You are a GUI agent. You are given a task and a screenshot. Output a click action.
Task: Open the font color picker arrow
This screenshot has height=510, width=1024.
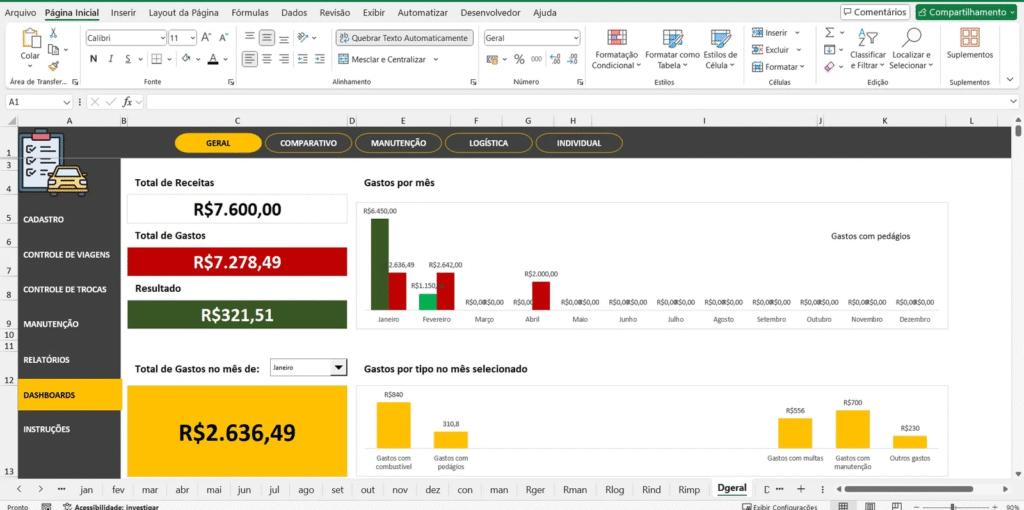click(227, 59)
